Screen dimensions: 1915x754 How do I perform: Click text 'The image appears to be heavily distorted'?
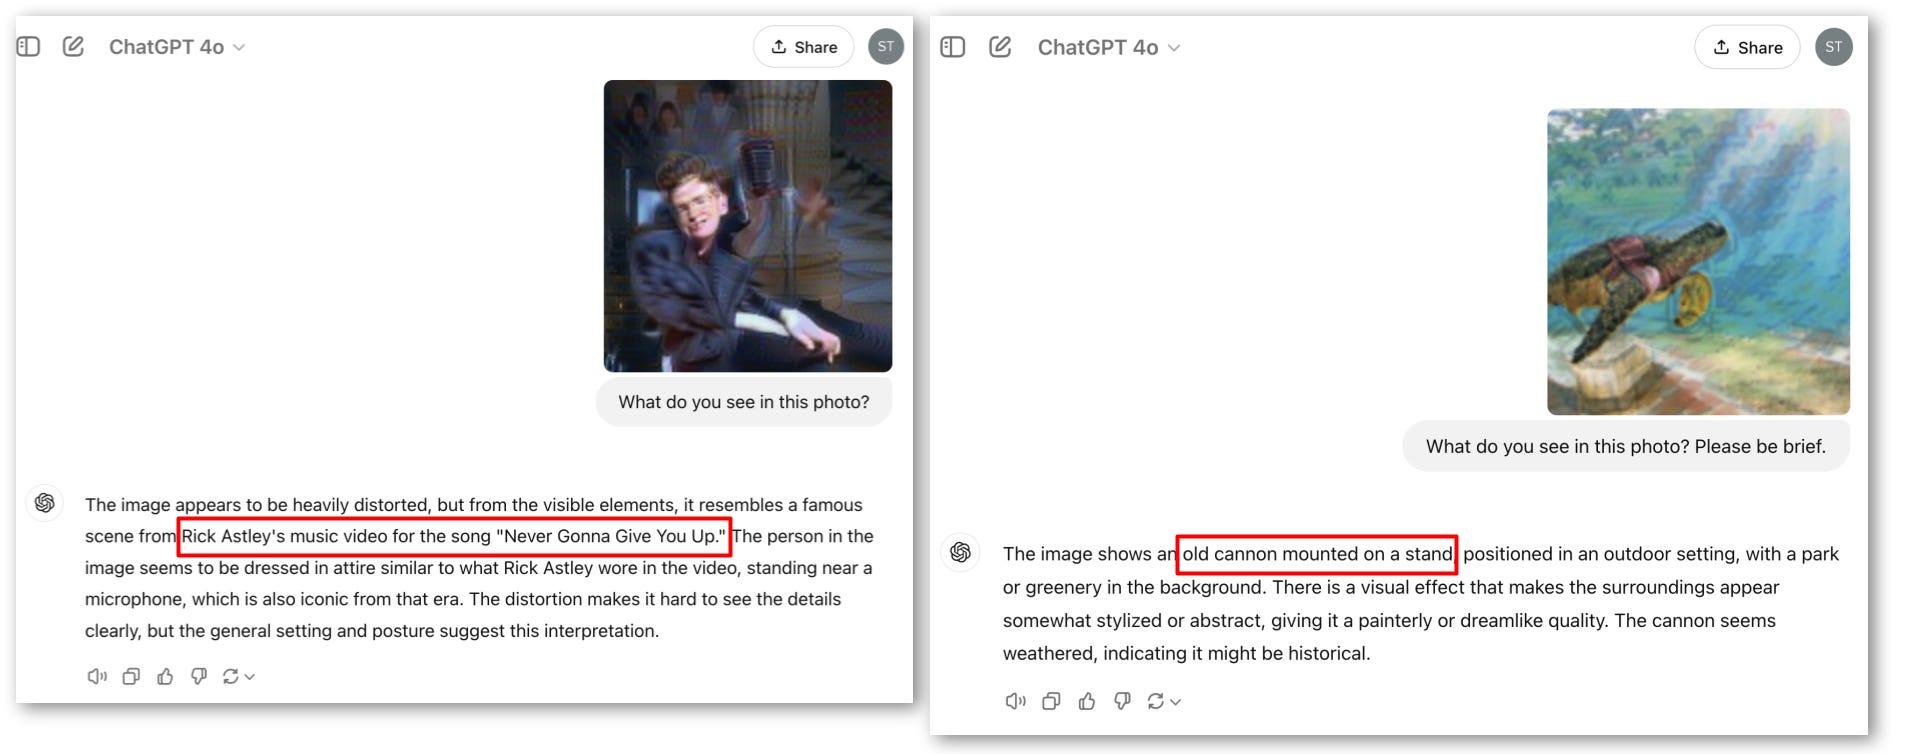[x=257, y=505]
